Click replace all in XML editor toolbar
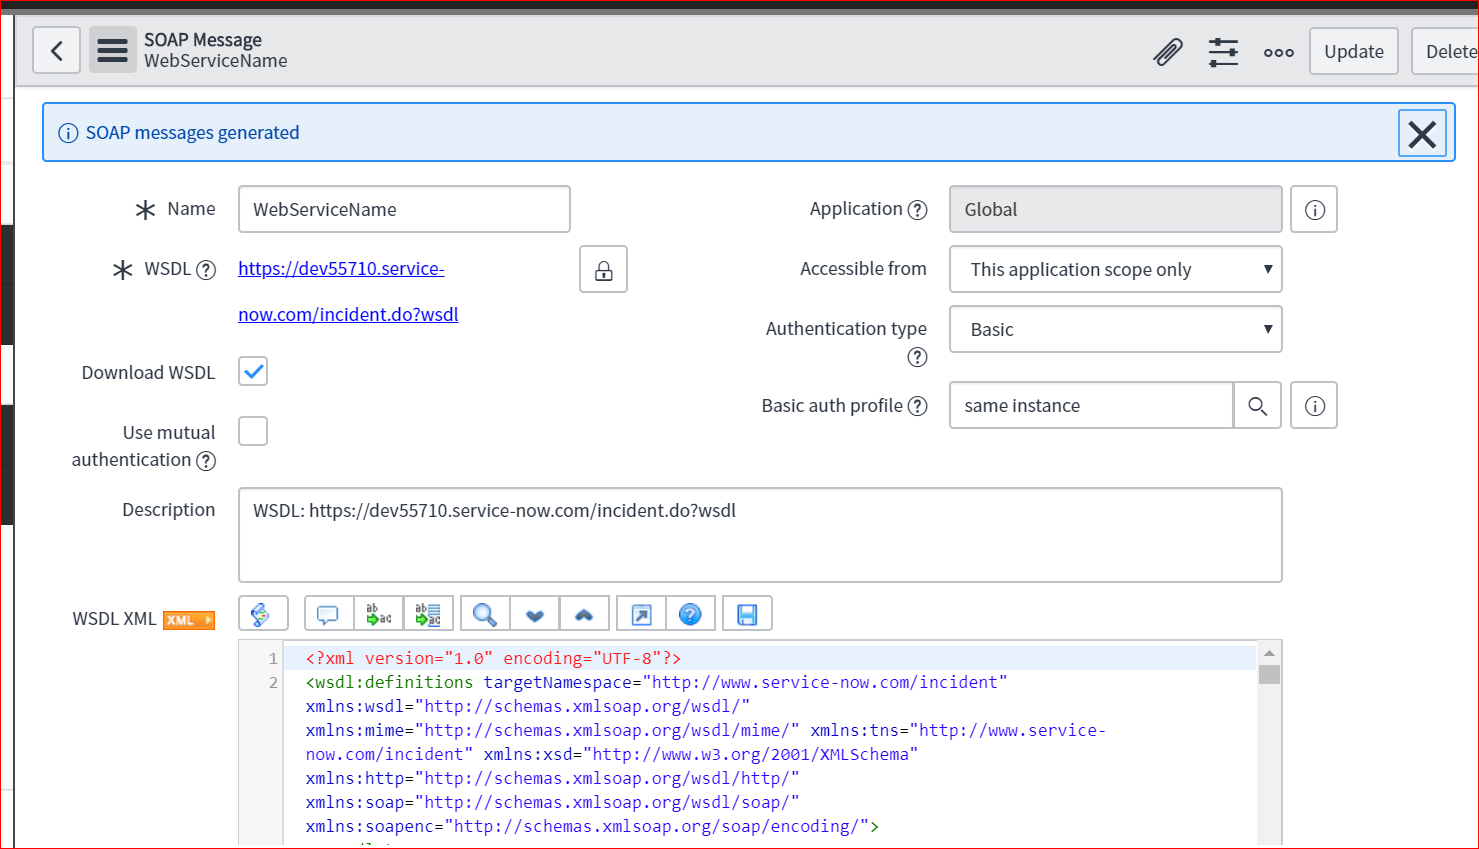 pyautogui.click(x=429, y=614)
